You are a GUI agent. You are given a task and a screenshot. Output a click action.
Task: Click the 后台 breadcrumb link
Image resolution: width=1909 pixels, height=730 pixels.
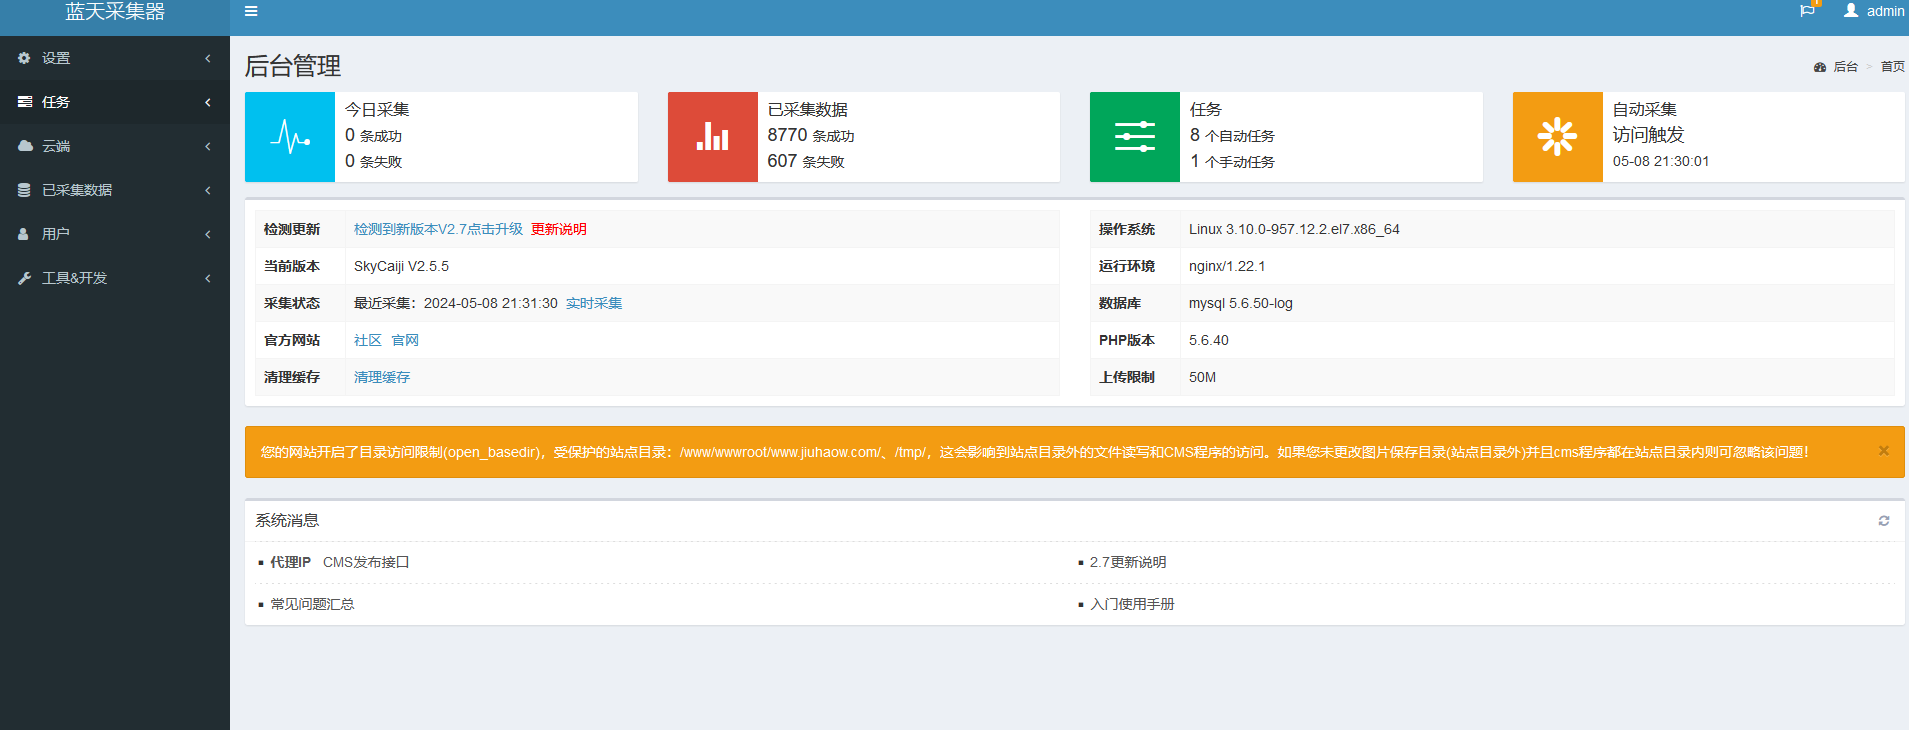tap(1845, 67)
